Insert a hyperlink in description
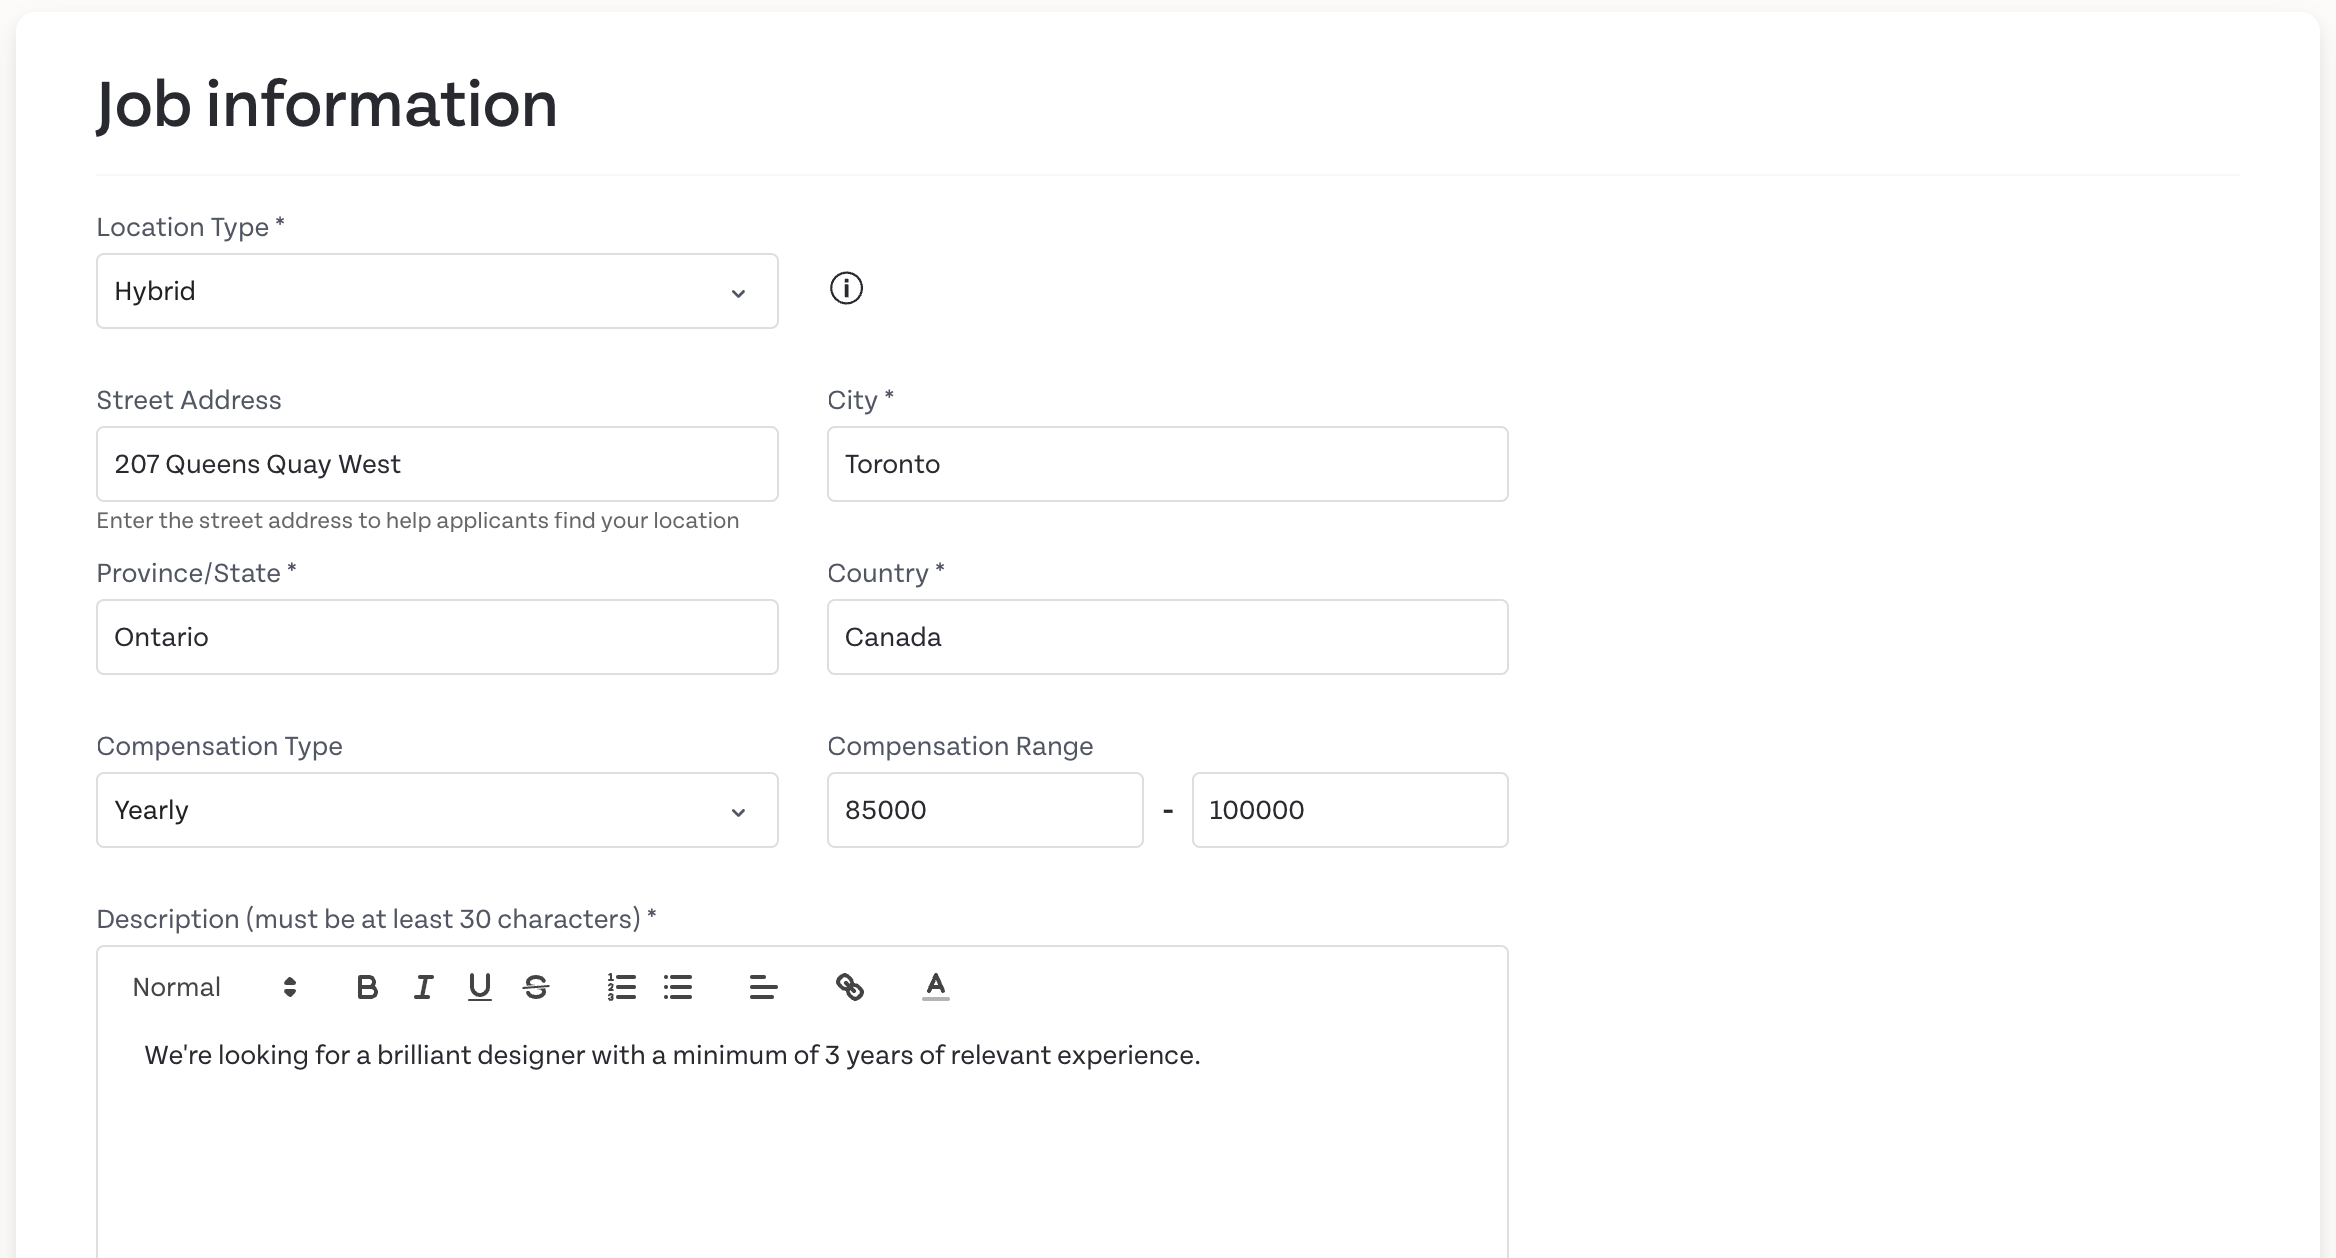The width and height of the screenshot is (2336, 1258). 850,988
